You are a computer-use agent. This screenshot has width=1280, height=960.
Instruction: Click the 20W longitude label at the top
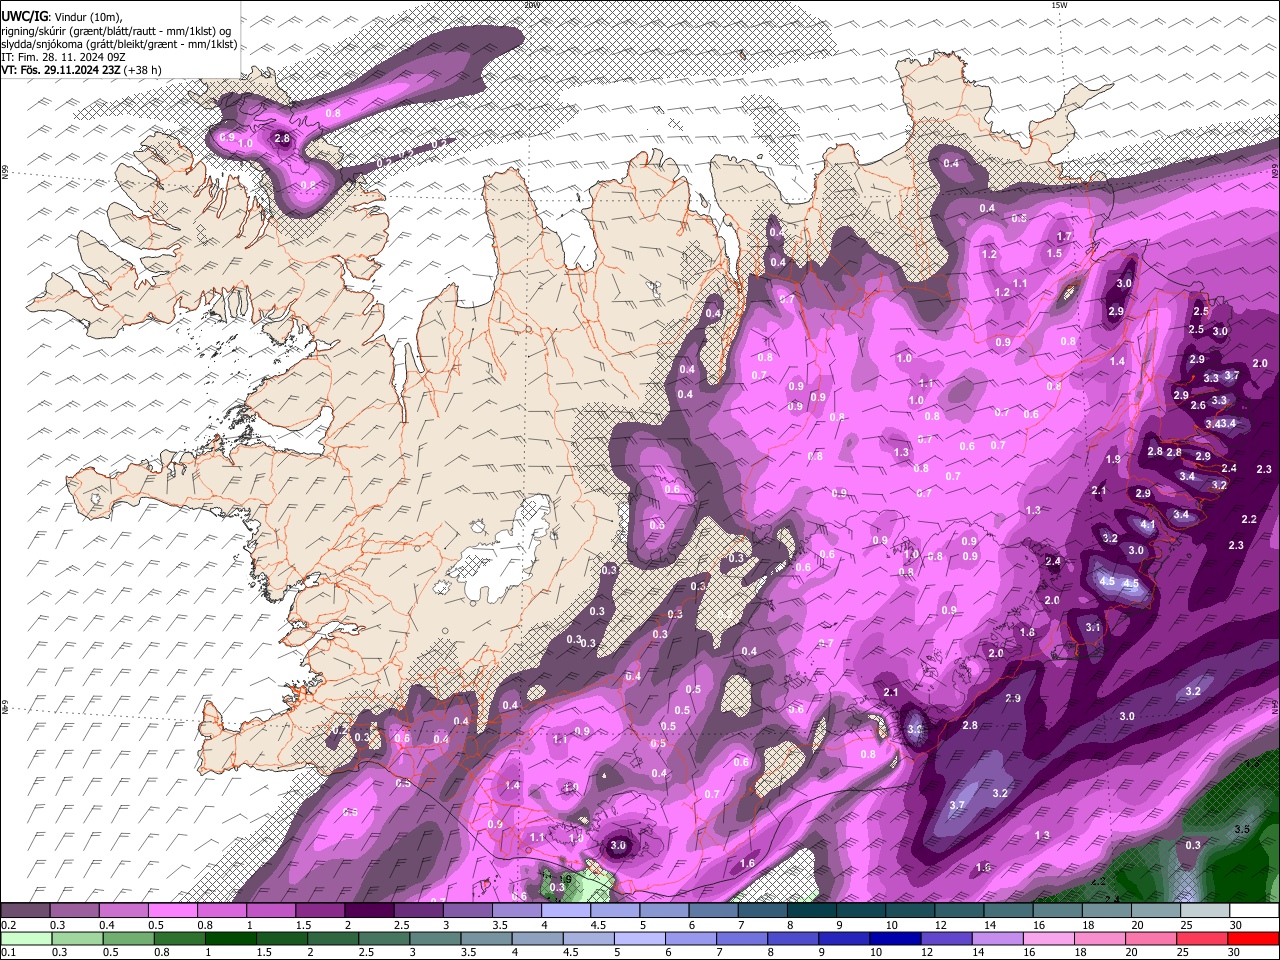(531, 5)
